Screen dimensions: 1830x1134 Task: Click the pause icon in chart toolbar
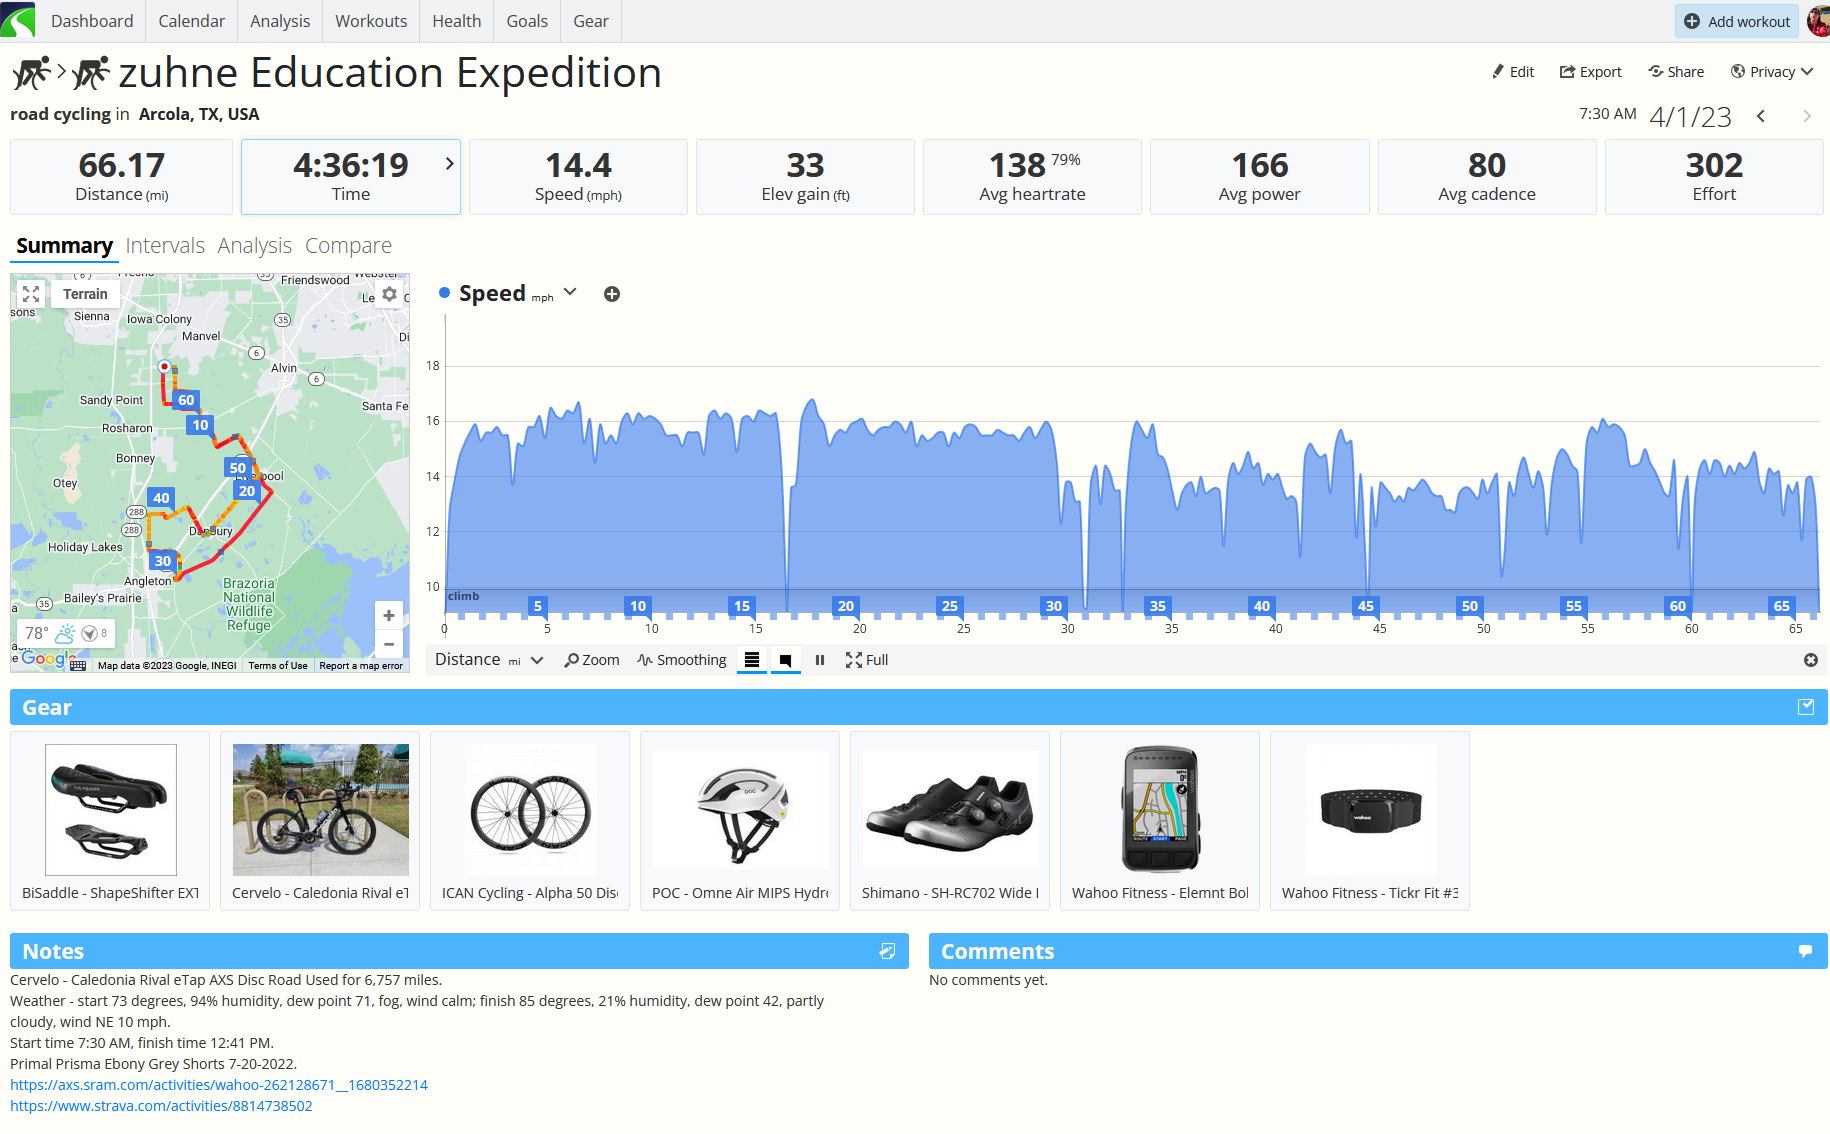coord(820,660)
